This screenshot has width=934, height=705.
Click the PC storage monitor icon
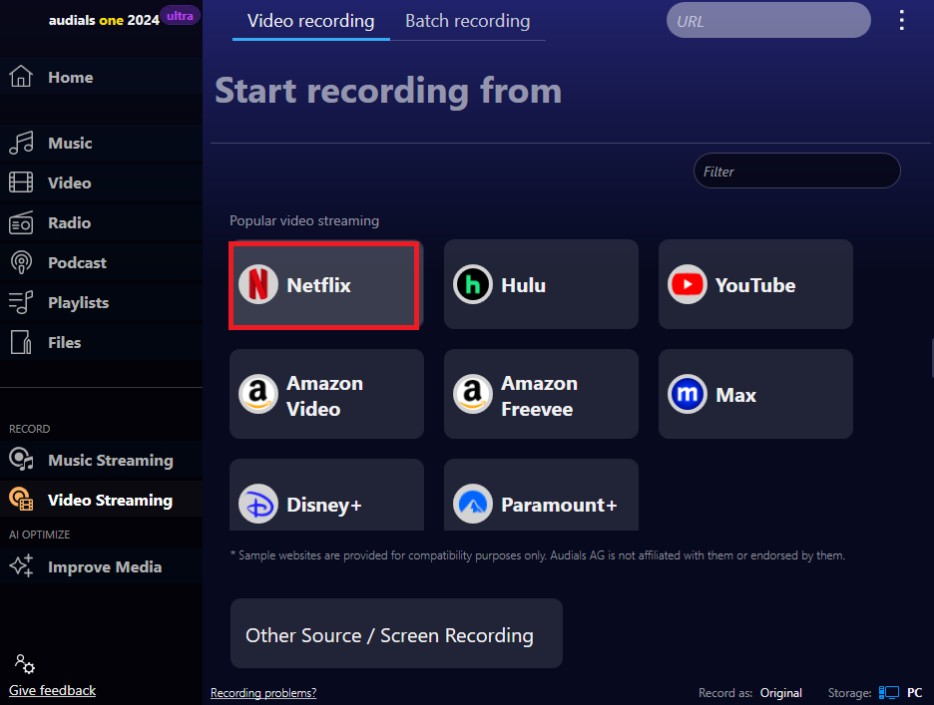click(888, 692)
